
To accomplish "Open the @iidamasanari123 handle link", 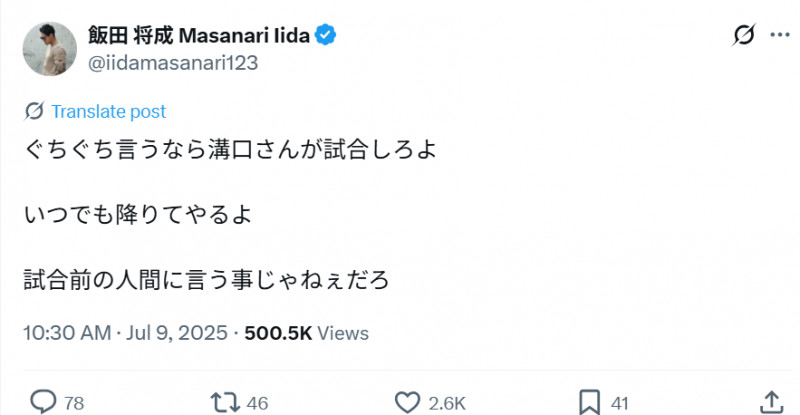I will pyautogui.click(x=174, y=62).
